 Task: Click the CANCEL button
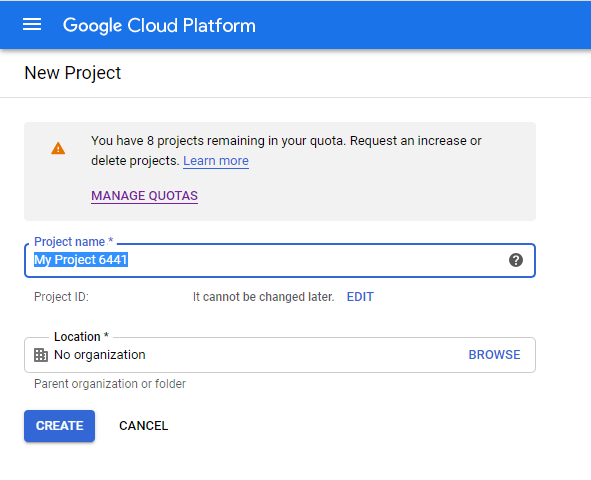[144, 426]
